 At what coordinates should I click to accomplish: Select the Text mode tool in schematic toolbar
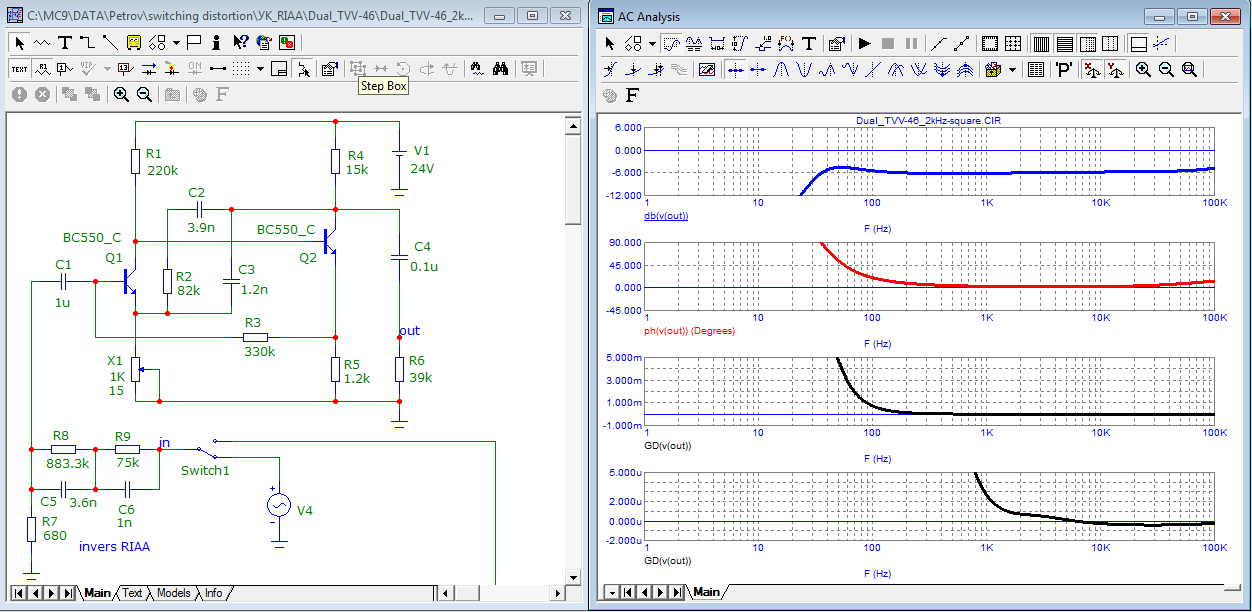64,42
